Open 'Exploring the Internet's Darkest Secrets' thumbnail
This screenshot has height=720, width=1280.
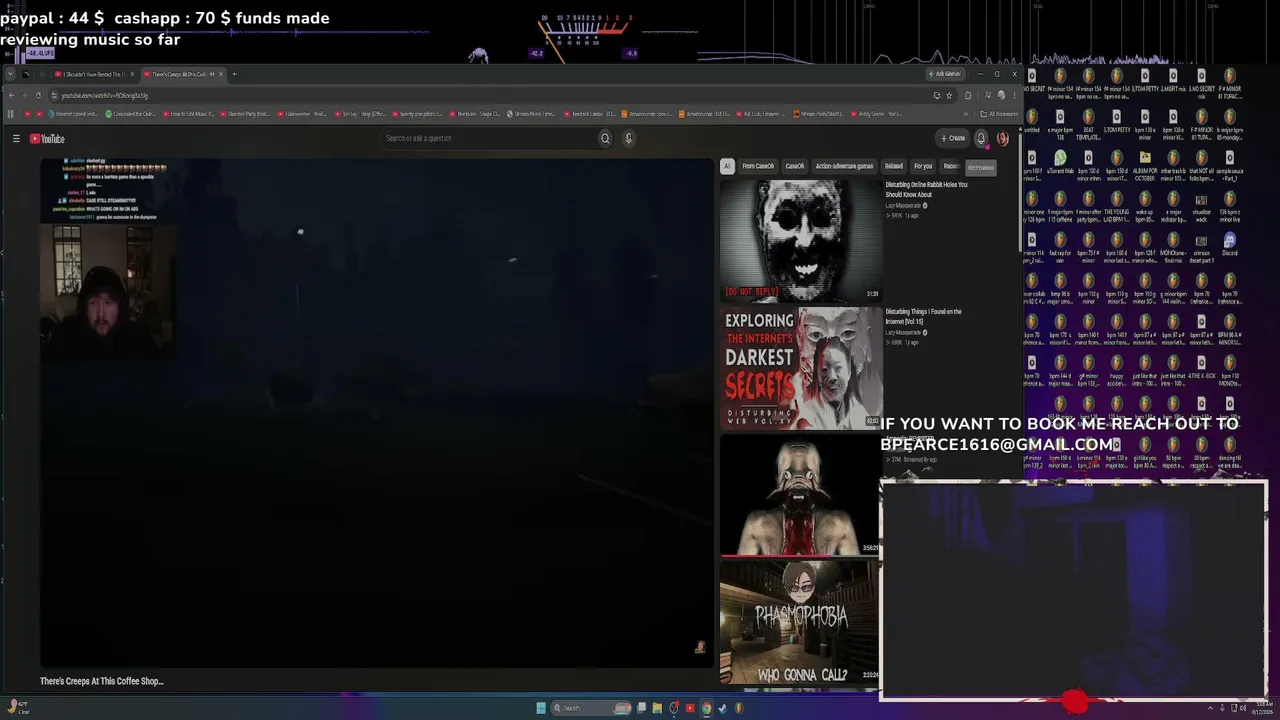801,368
